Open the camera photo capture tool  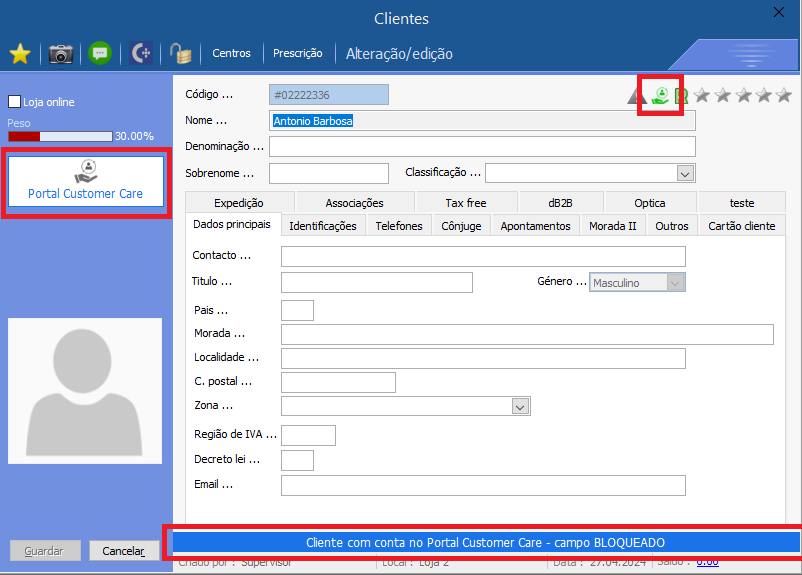click(x=62, y=54)
